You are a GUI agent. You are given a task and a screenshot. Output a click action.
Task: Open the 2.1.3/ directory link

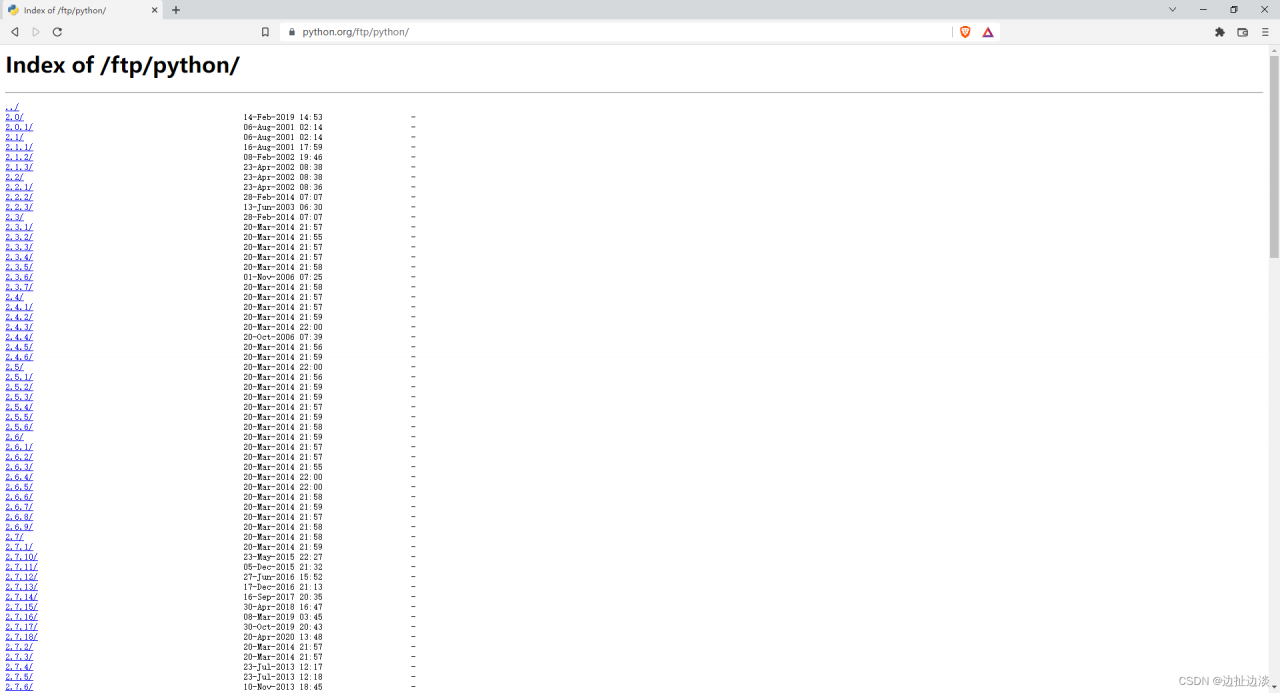pyautogui.click(x=19, y=167)
